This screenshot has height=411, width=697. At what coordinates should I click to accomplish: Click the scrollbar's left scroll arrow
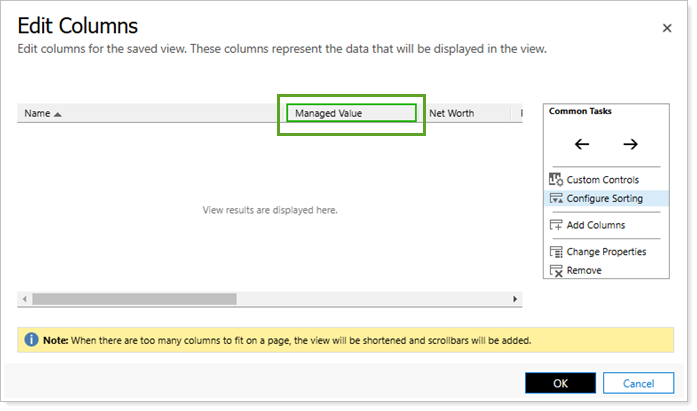(23, 299)
